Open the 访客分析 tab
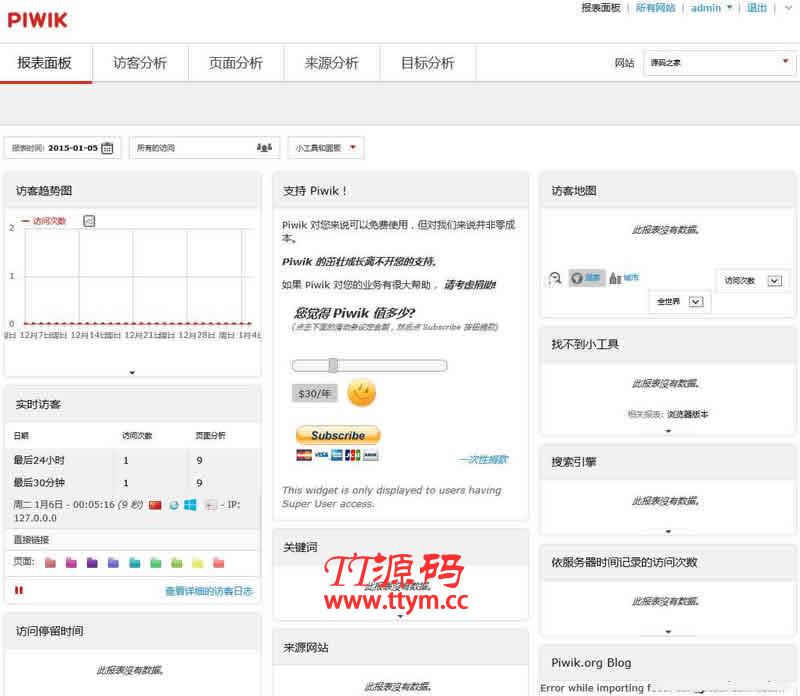 pyautogui.click(x=140, y=63)
